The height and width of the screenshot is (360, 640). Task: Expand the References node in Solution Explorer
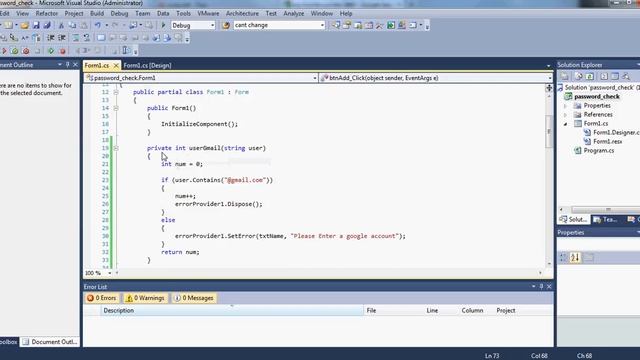click(566, 115)
